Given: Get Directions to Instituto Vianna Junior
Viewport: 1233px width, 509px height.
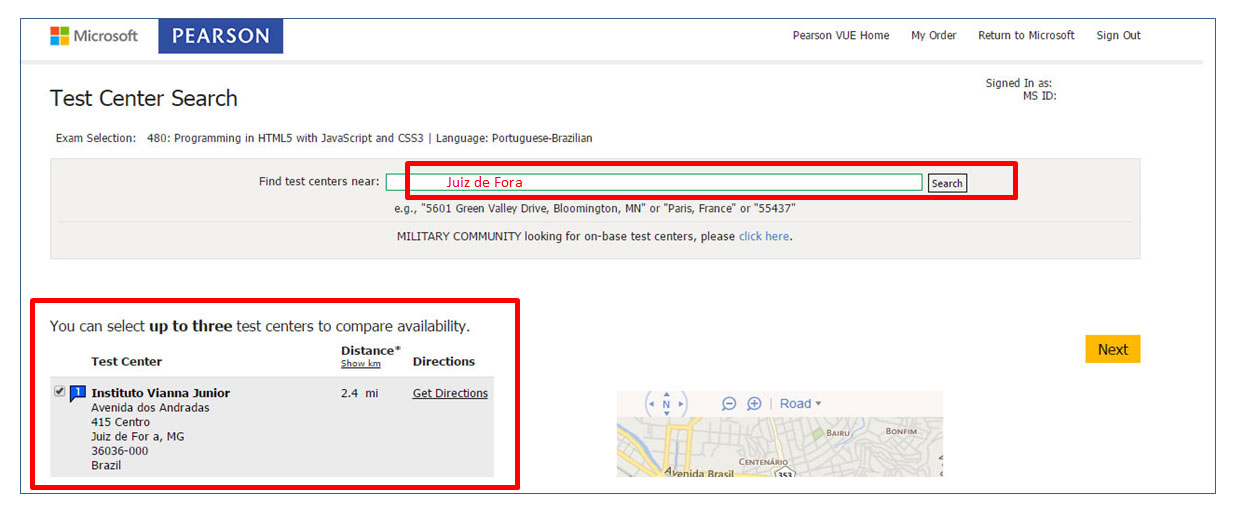Looking at the screenshot, I should [450, 393].
